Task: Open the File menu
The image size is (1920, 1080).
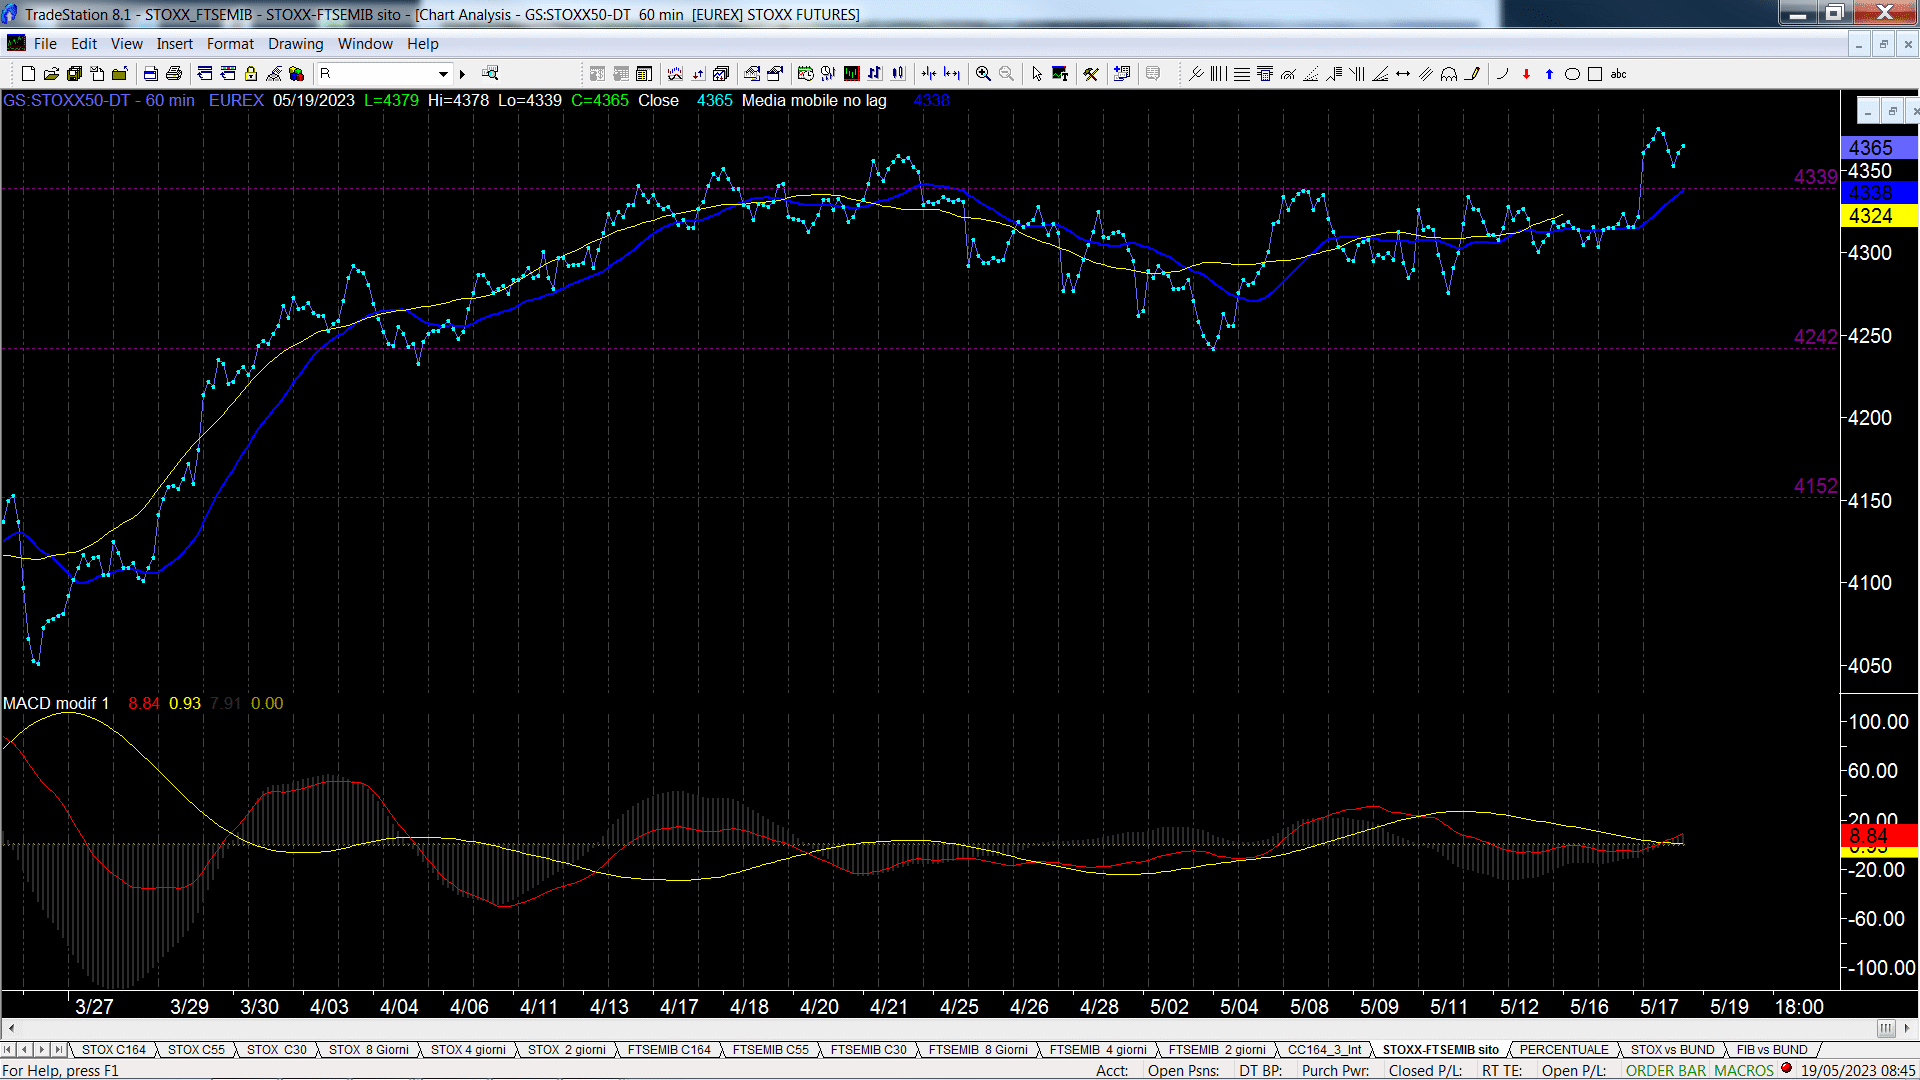Action: click(x=45, y=44)
